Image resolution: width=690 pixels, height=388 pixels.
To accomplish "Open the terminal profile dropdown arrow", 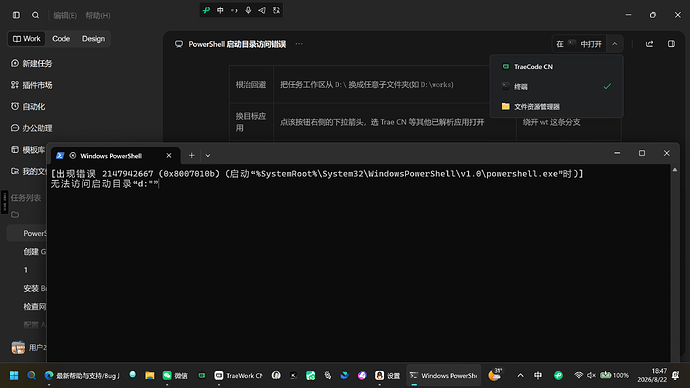I will (x=208, y=155).
